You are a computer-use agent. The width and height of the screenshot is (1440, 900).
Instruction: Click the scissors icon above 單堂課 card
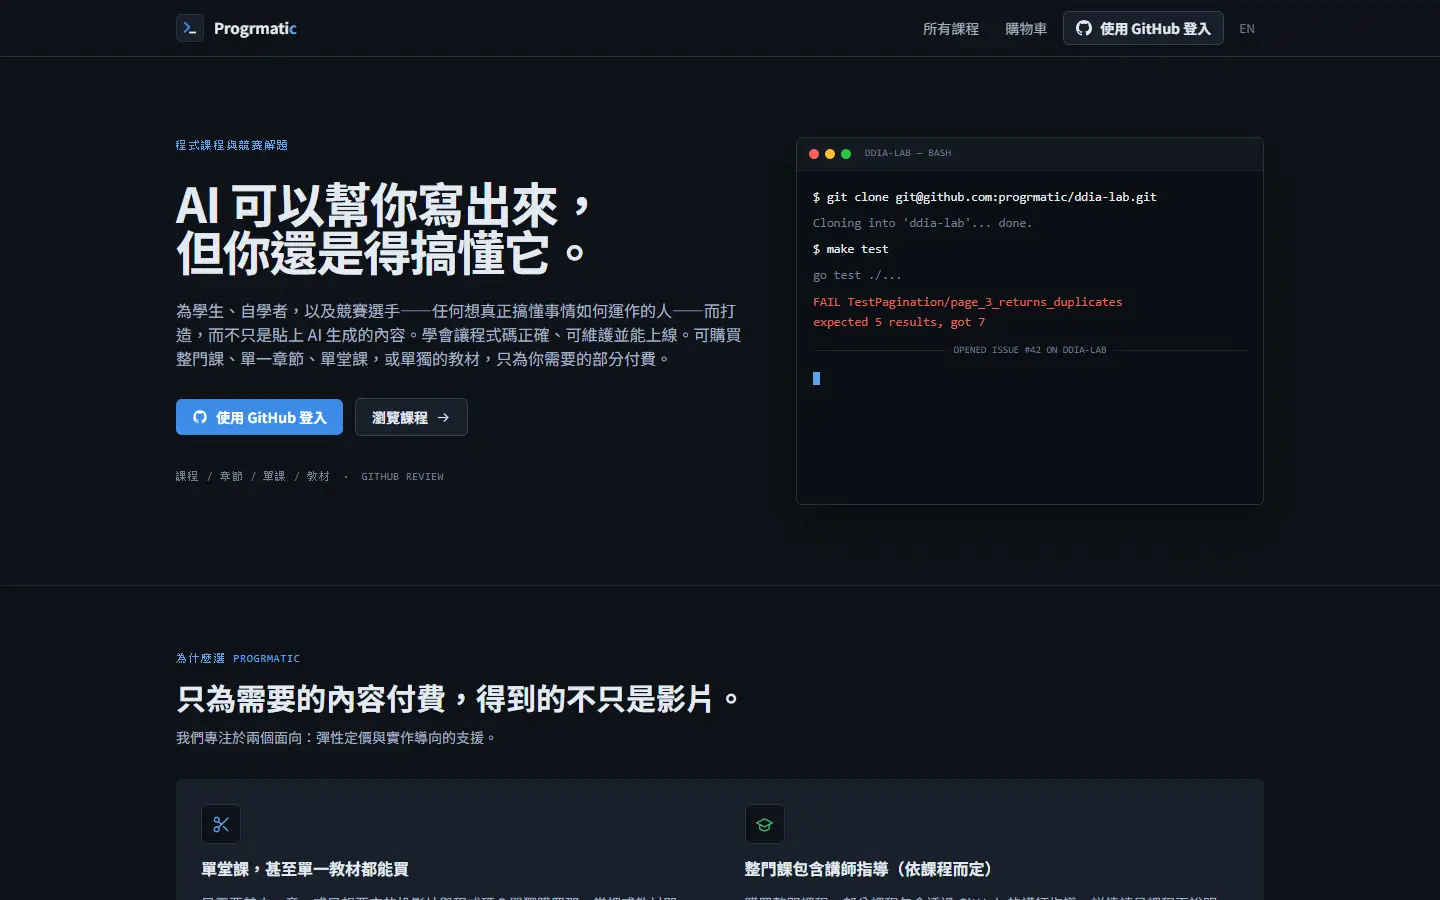[x=221, y=824]
